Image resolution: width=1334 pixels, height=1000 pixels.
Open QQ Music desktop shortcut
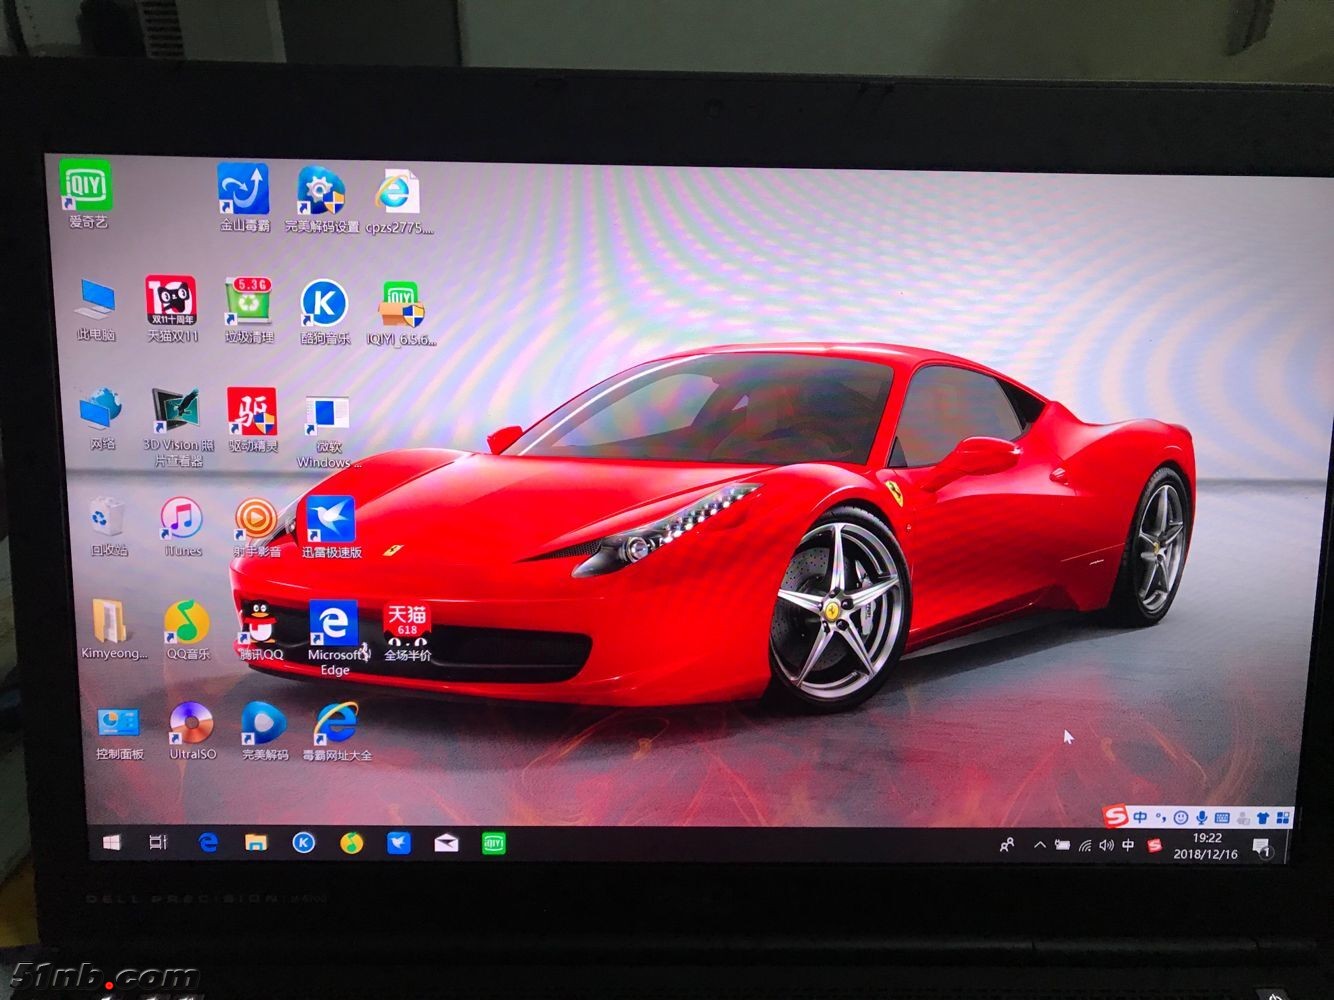187,625
